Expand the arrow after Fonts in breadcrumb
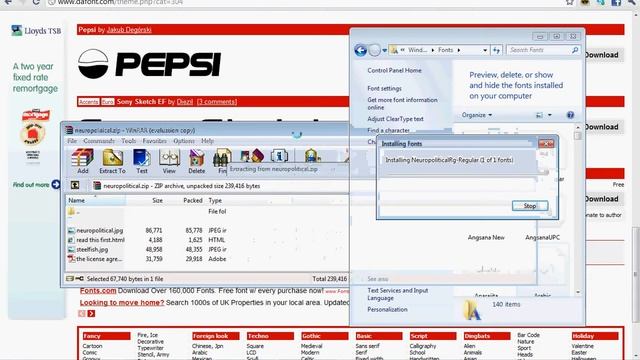Viewport: 640px width, 360px height. (x=459, y=50)
